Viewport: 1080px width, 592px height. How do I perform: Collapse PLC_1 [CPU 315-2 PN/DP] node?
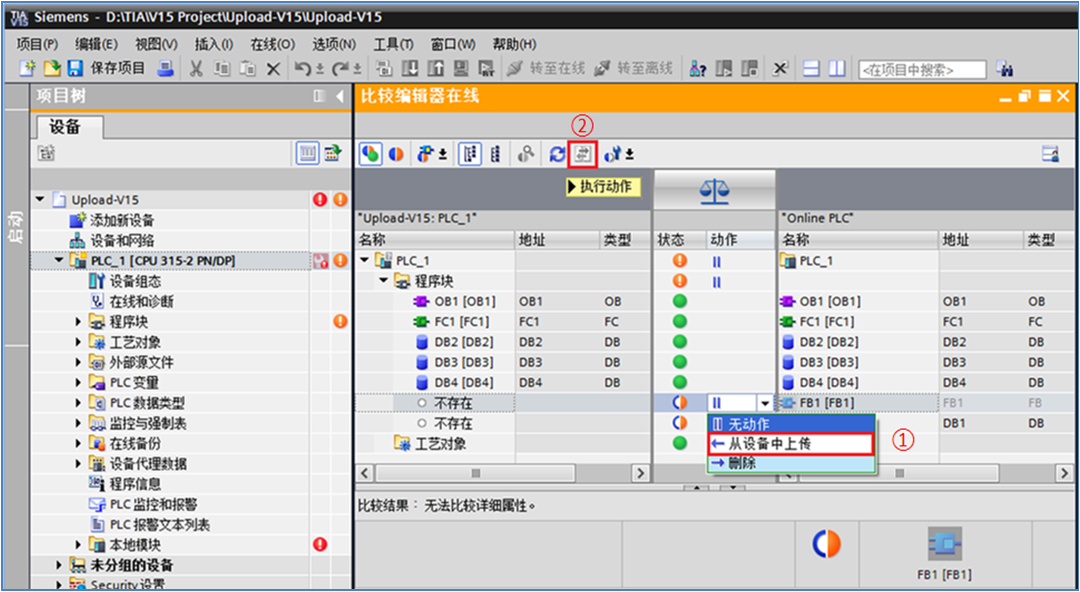tap(59, 261)
